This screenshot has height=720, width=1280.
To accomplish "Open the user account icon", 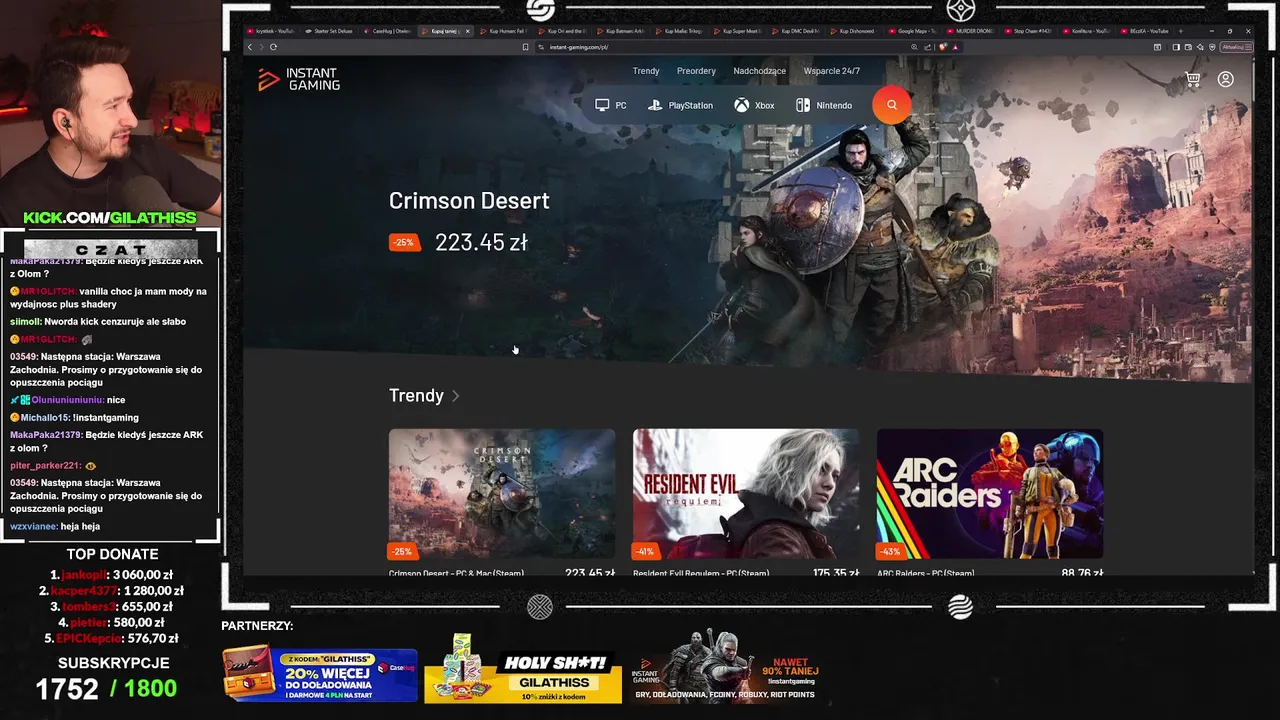I will click(1226, 79).
